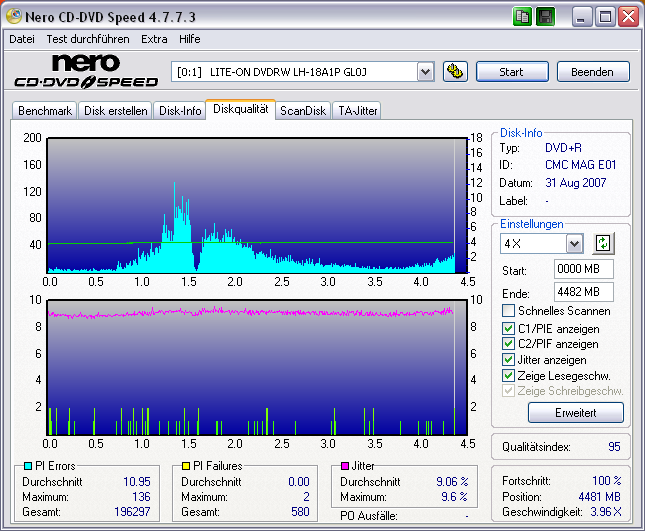Open the Extra menu
The width and height of the screenshot is (645, 531).
click(154, 39)
